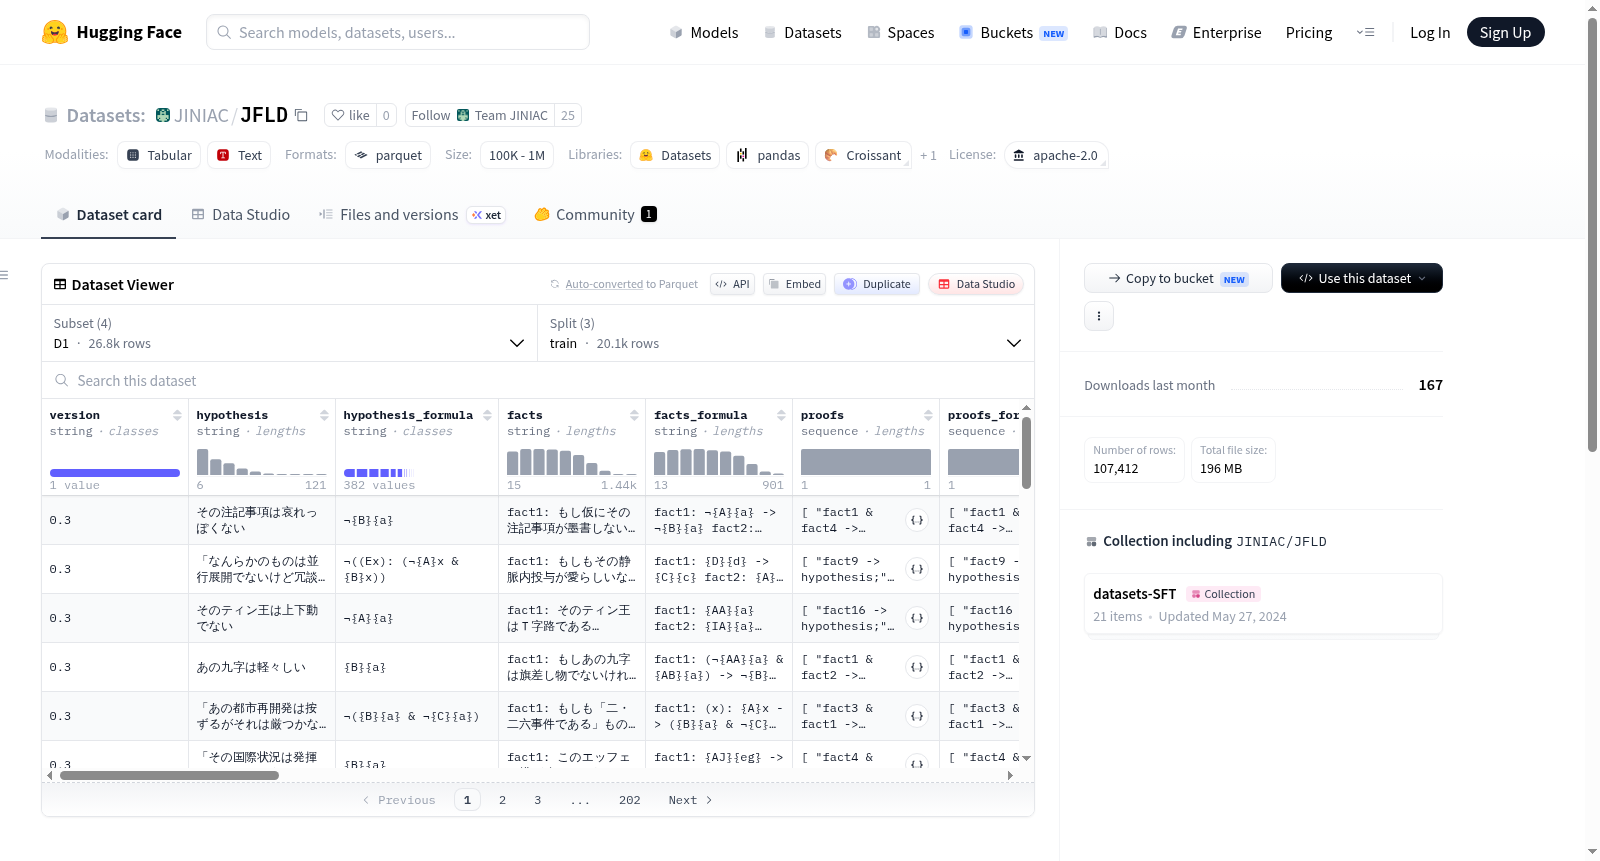Click the Search this dataset field
1600x861 pixels.
pos(538,380)
